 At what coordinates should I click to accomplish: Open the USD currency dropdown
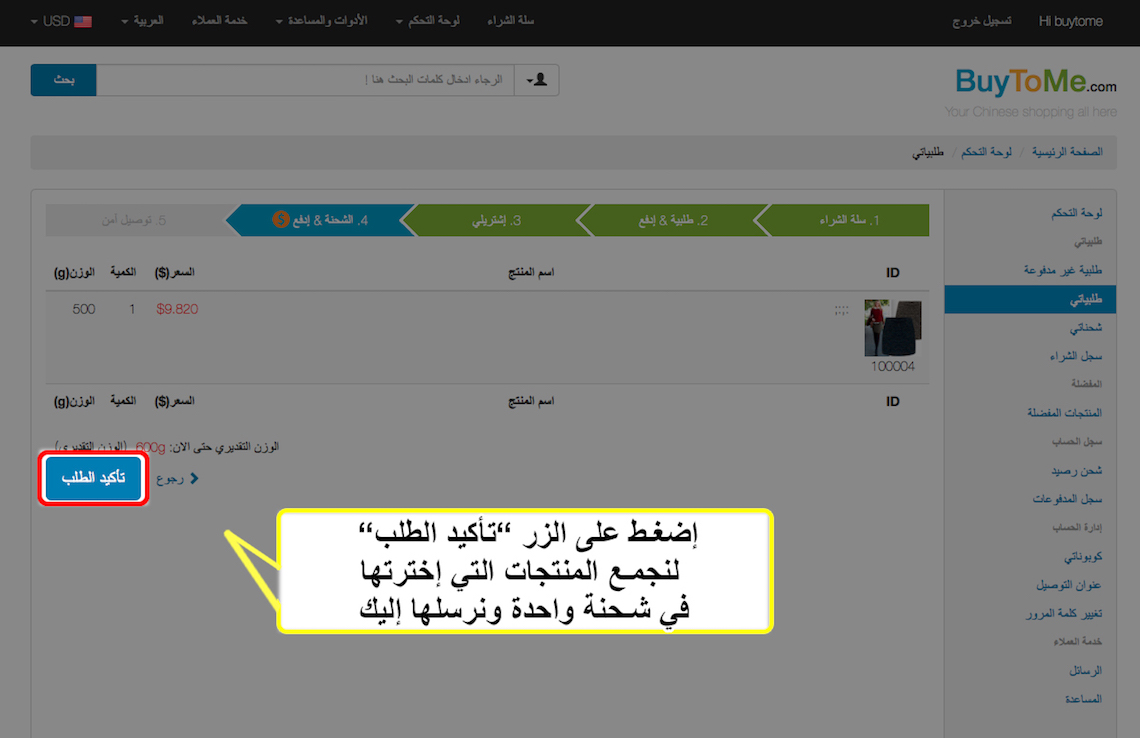[x=61, y=21]
